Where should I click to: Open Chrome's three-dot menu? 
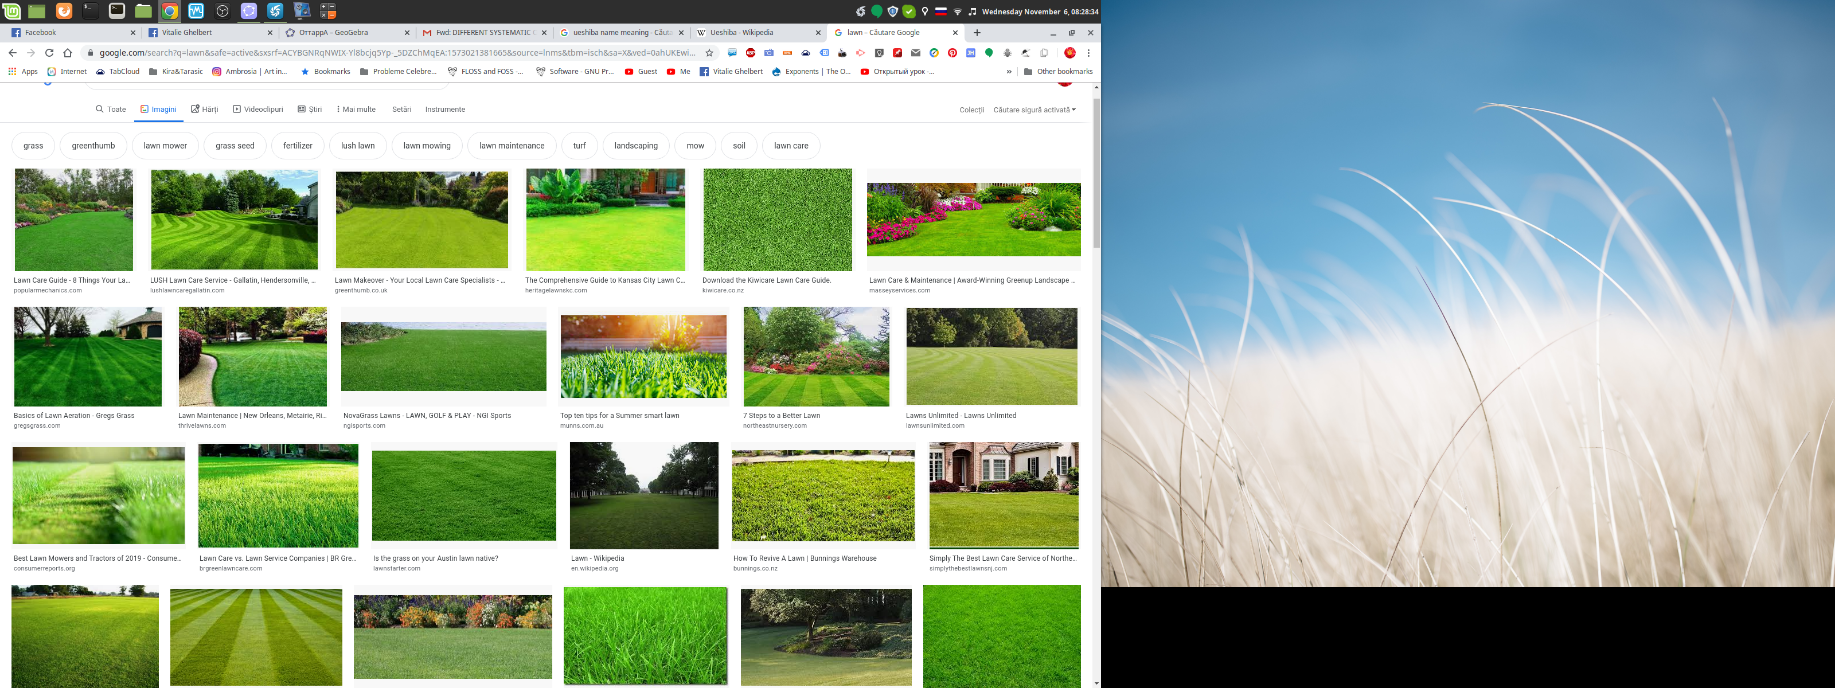1089,53
